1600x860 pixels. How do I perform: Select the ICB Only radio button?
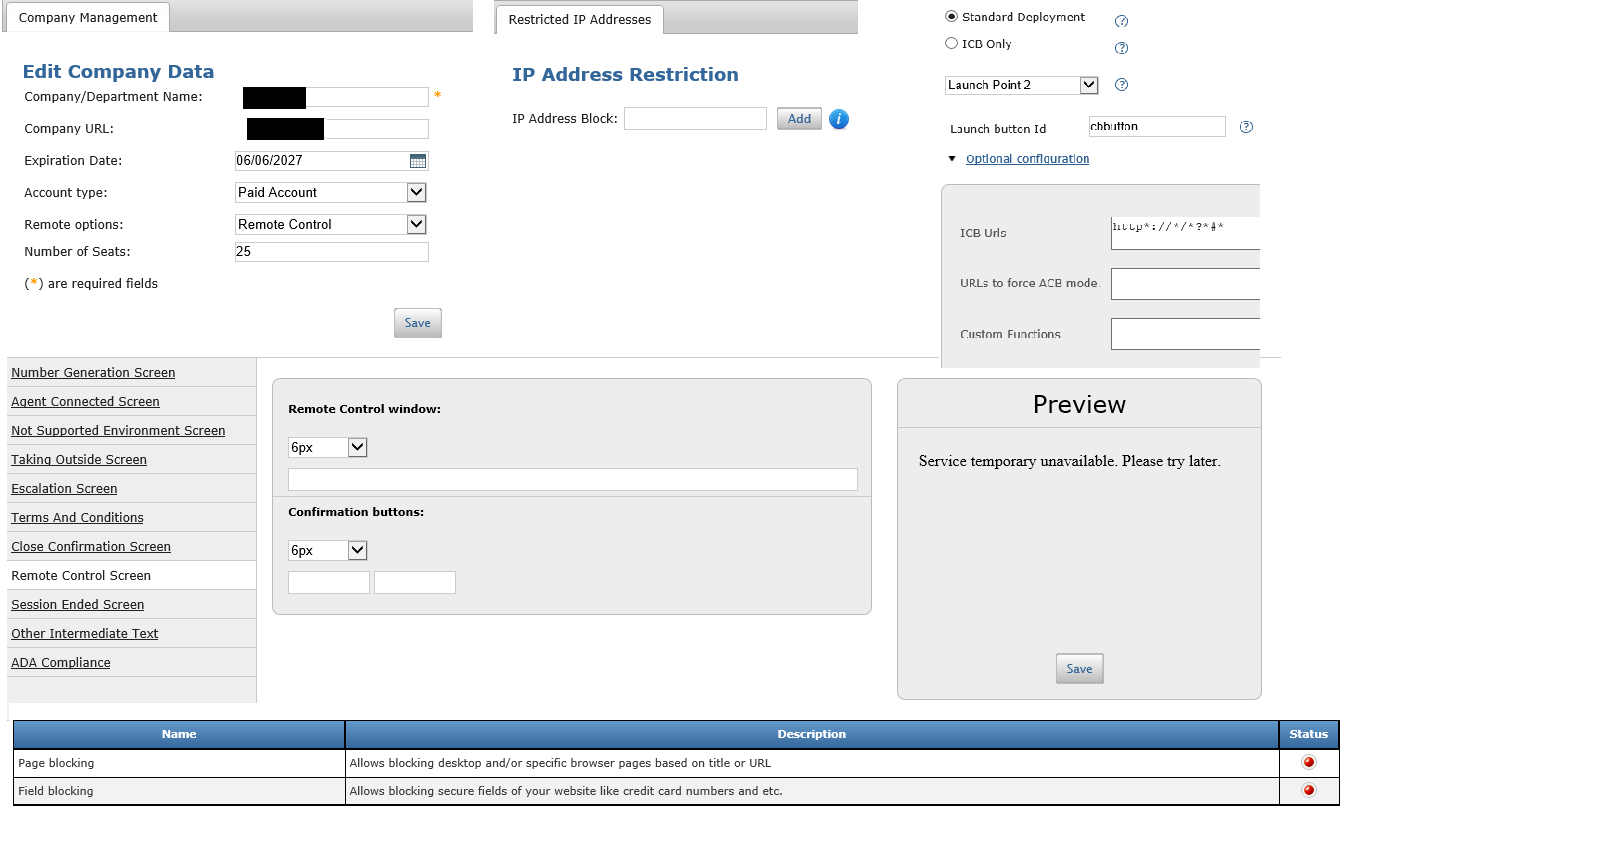click(951, 43)
